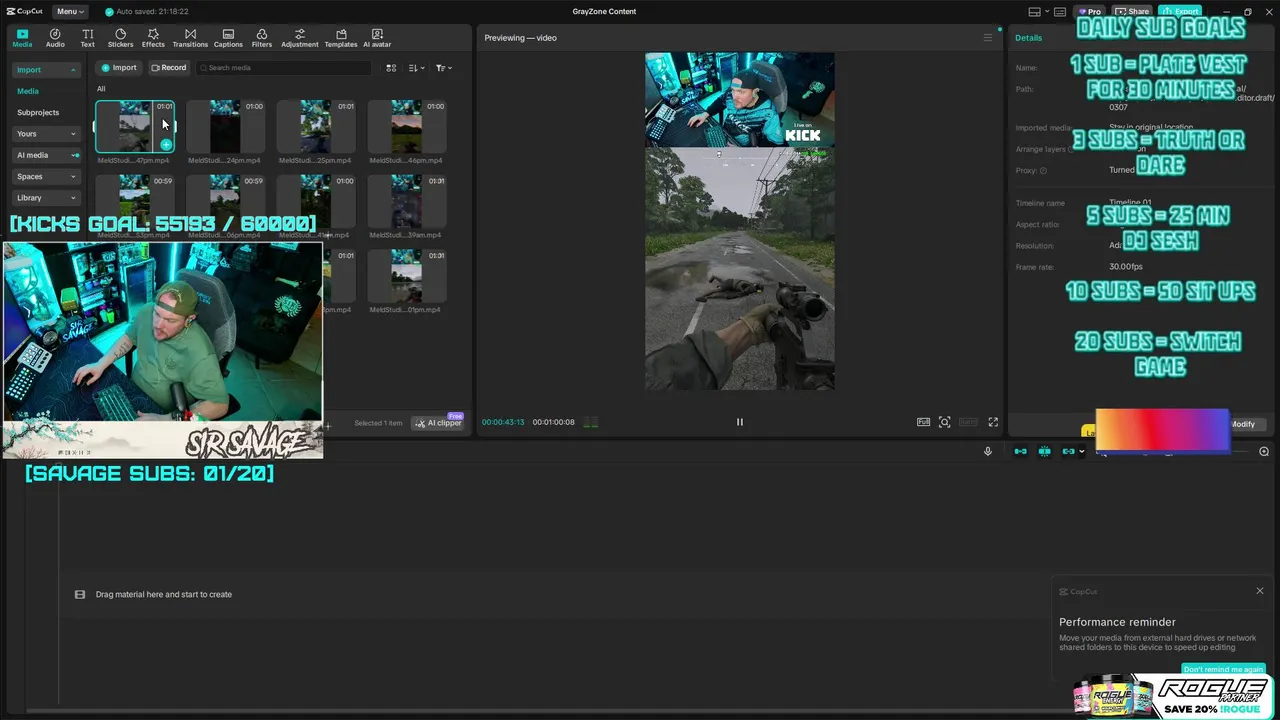Open the Captions tab
Image resolution: width=1280 pixels, height=720 pixels.
[228, 38]
